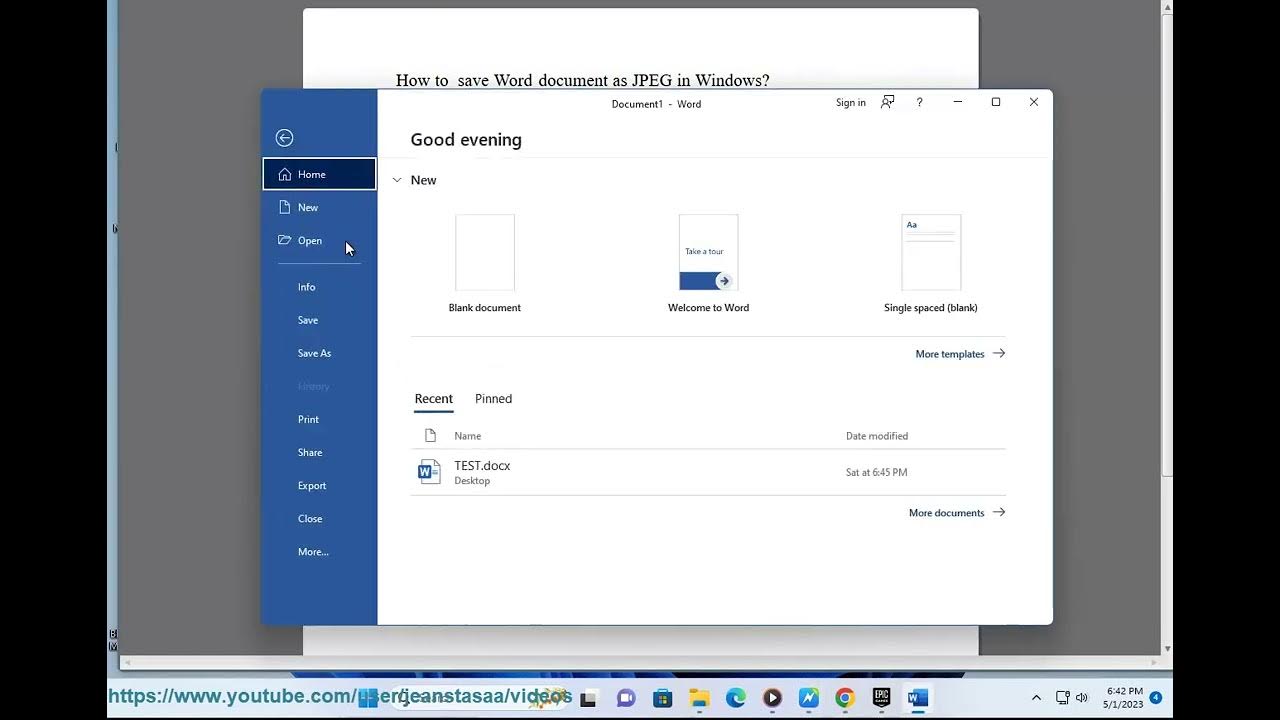The image size is (1280, 720).
Task: Launch Microsoft Edge from taskbar
Action: coord(736,698)
